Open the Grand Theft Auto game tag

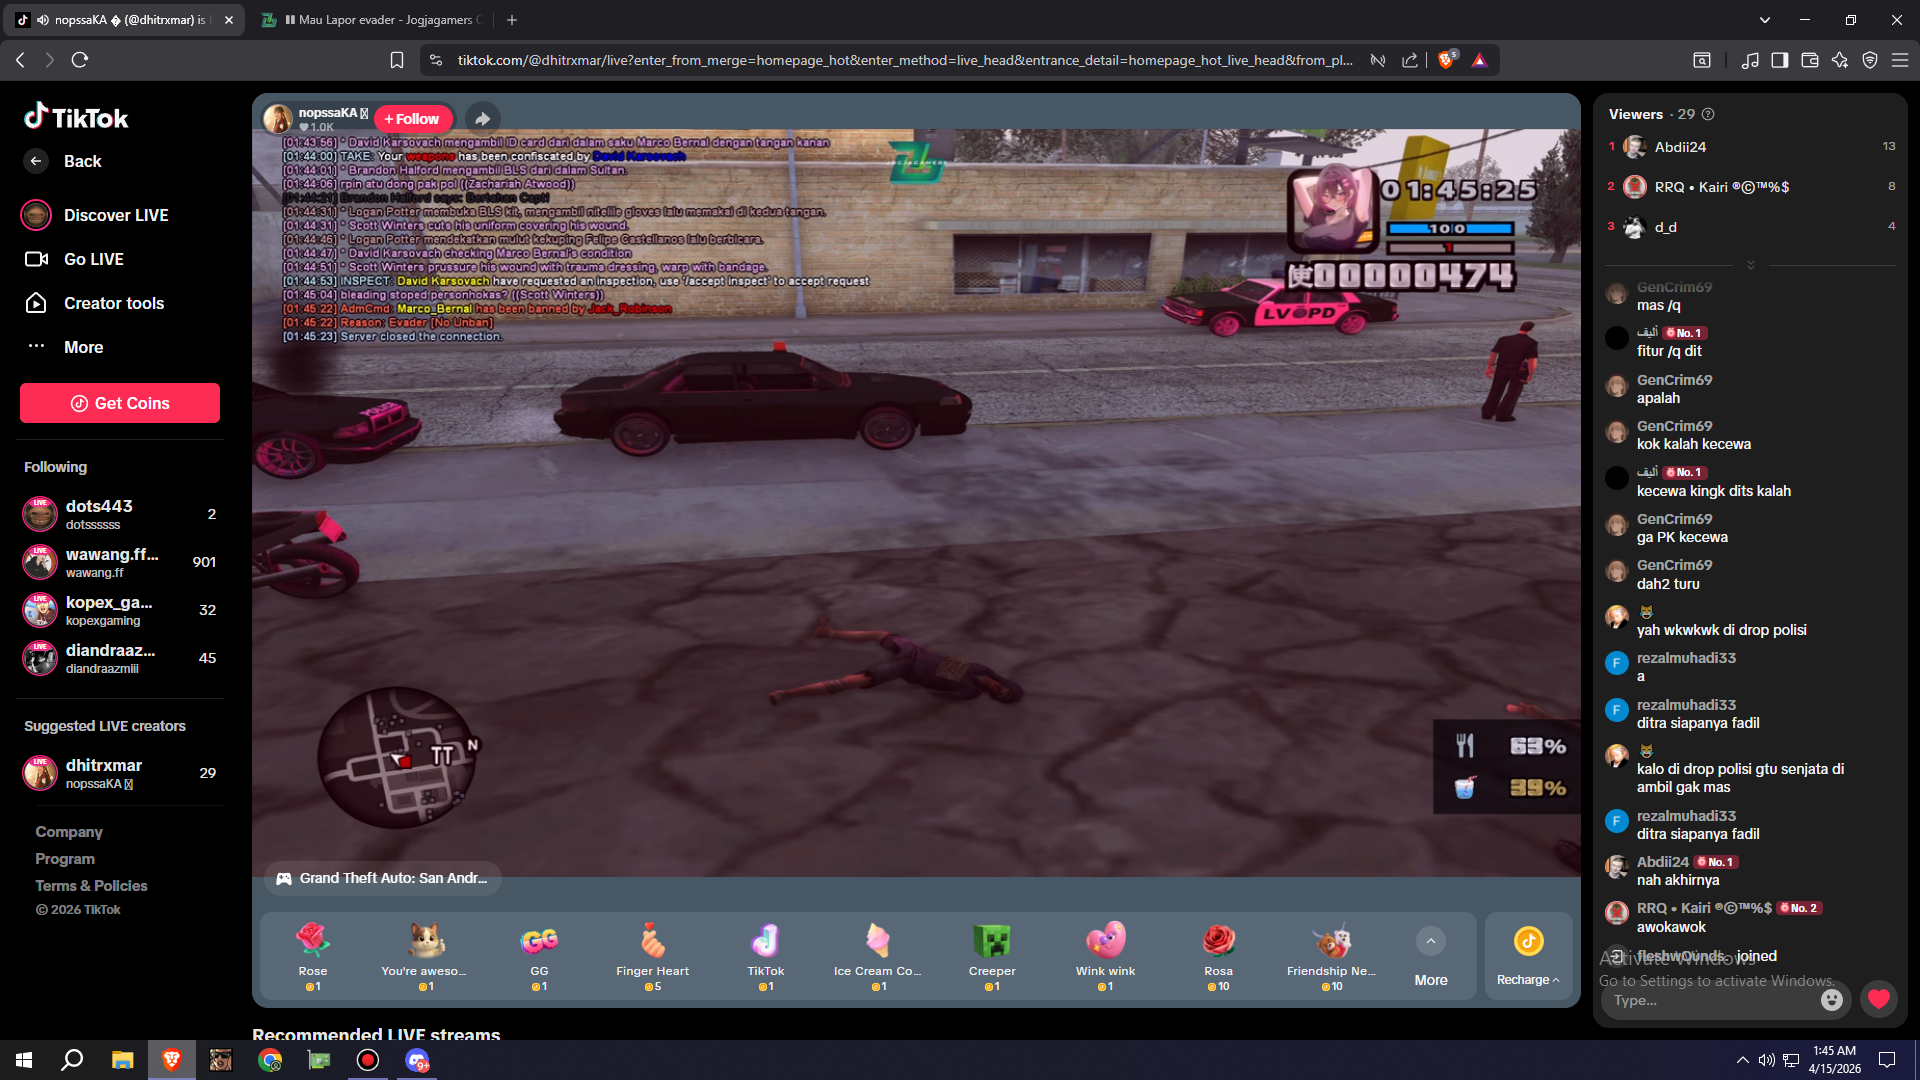[x=383, y=878]
